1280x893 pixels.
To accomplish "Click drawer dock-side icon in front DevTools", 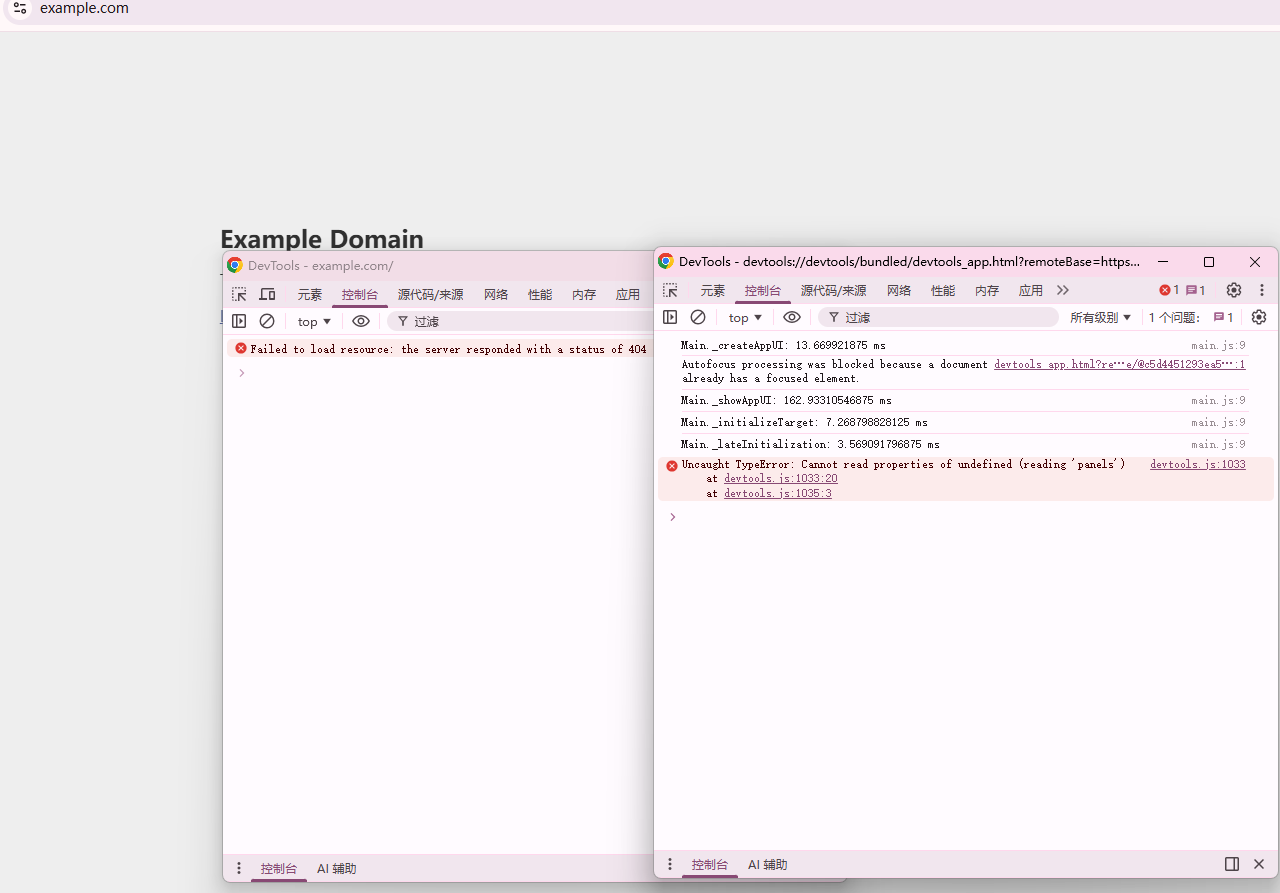I will (x=1232, y=864).
